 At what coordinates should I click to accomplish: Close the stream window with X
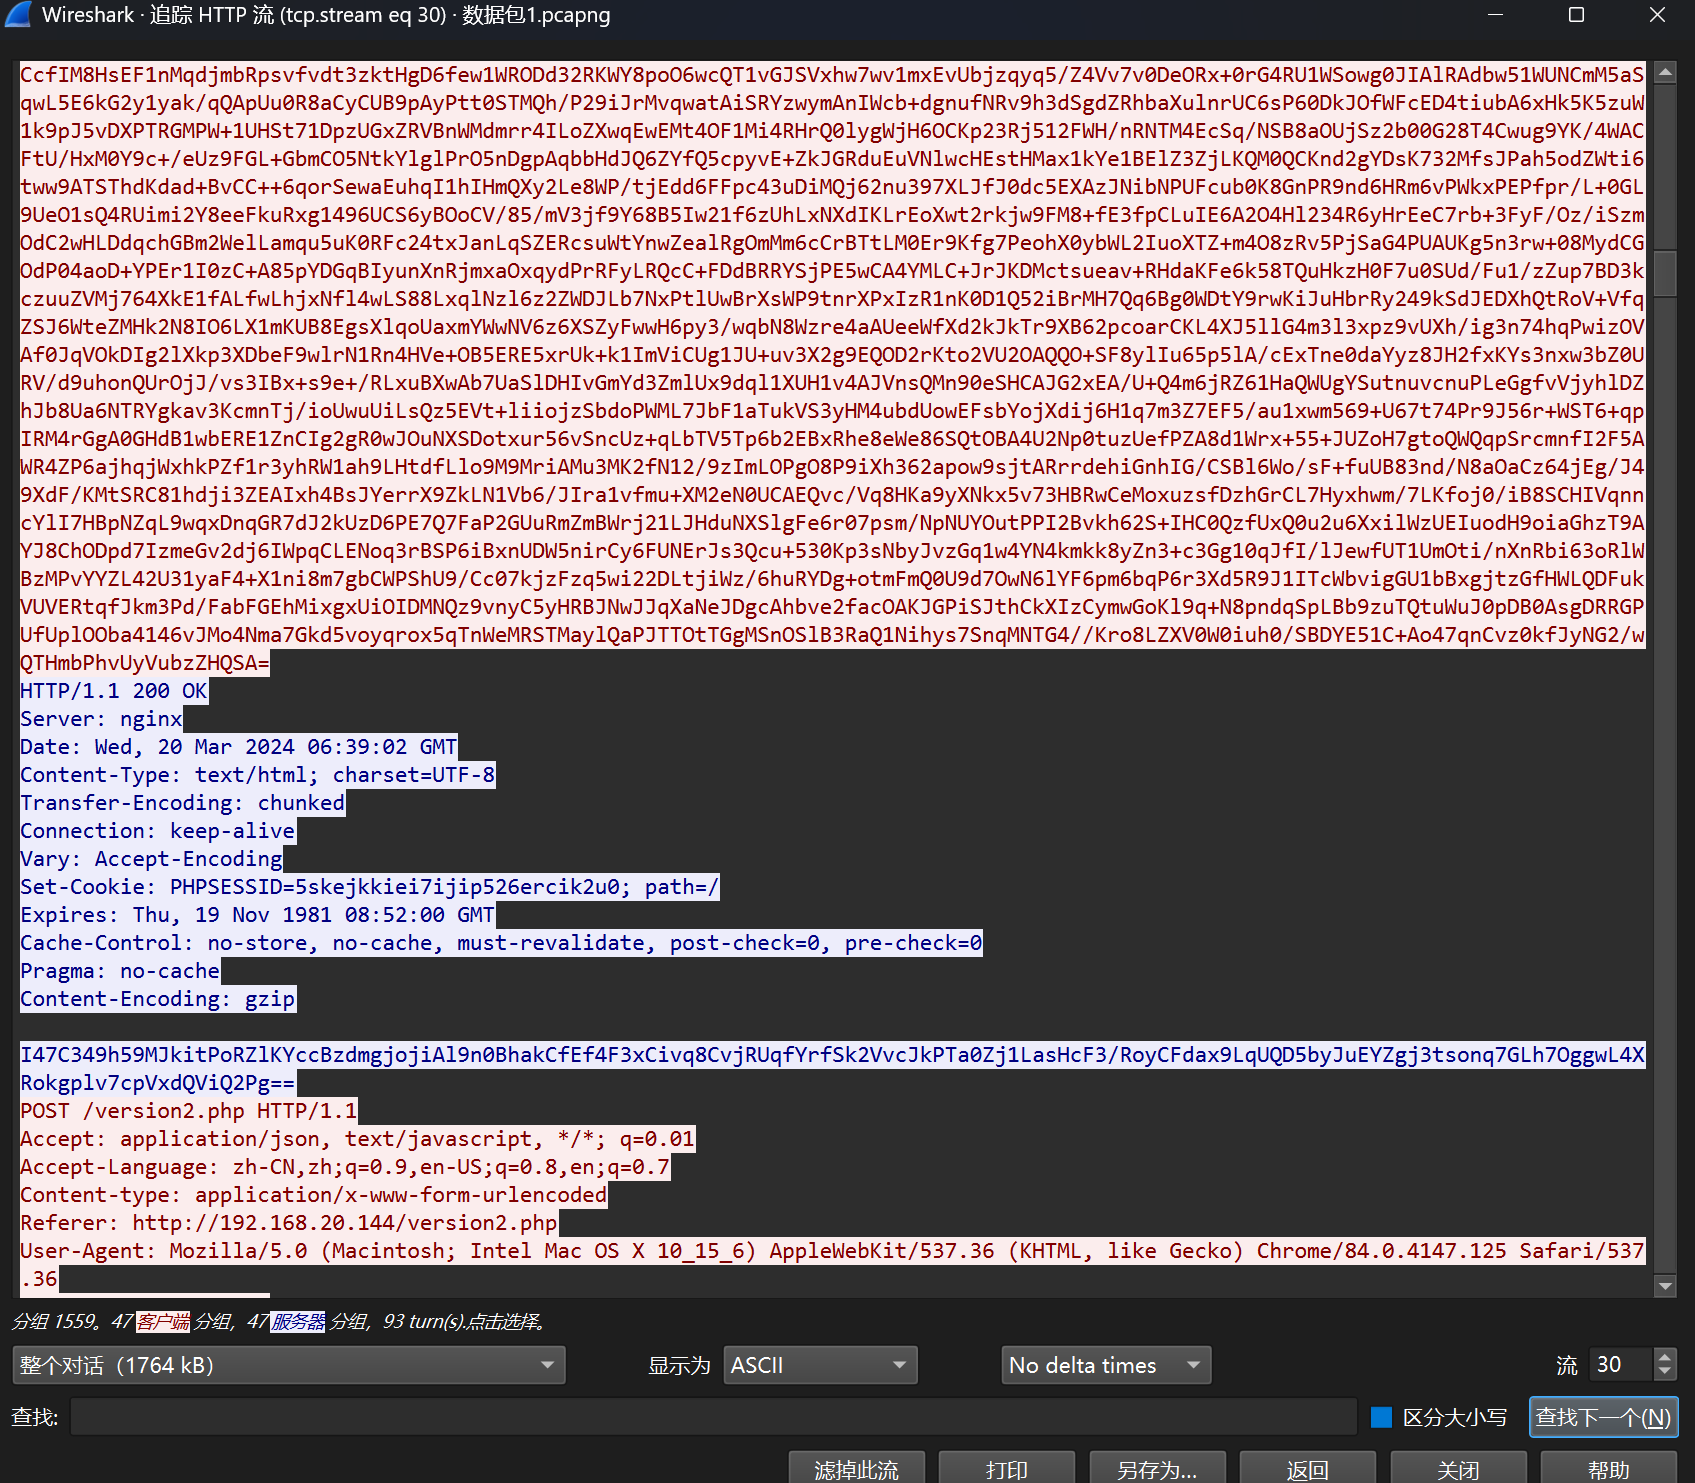tap(1657, 15)
